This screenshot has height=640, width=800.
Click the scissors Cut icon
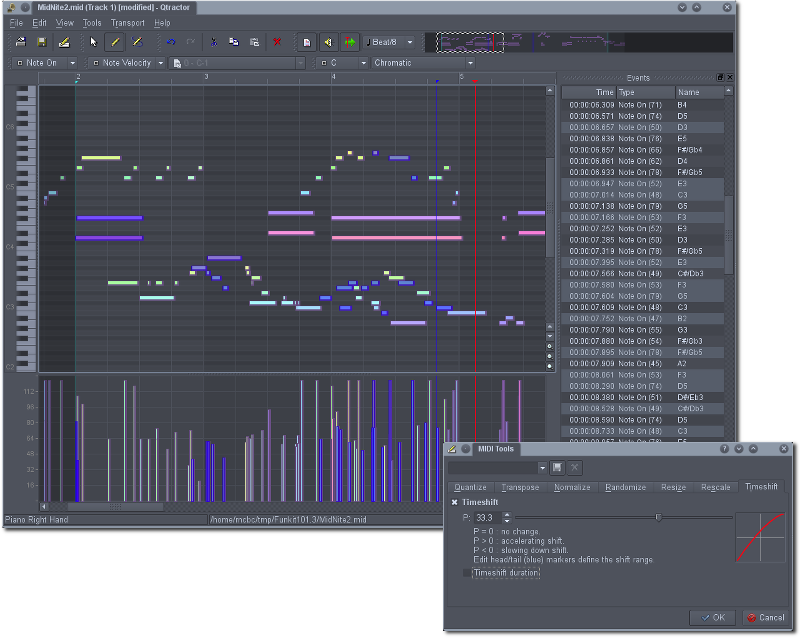pyautogui.click(x=213, y=42)
